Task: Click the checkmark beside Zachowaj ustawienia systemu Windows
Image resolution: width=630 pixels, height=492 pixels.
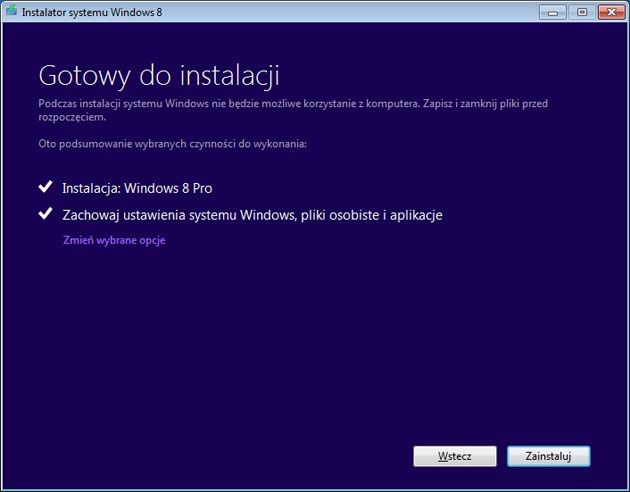Action: [45, 213]
